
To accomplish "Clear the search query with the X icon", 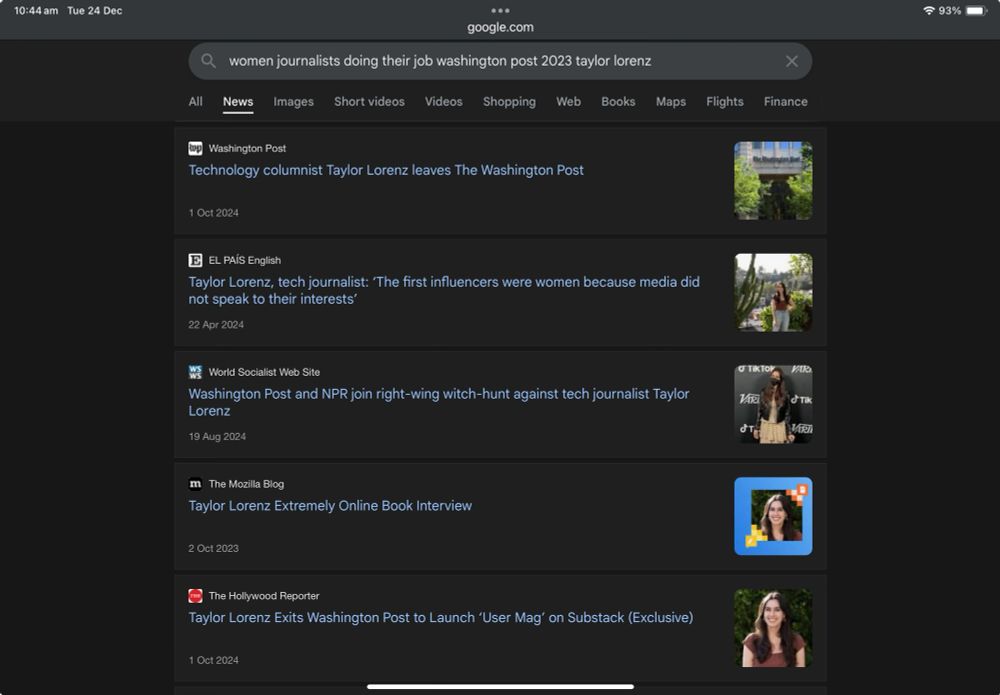I will [x=791, y=61].
